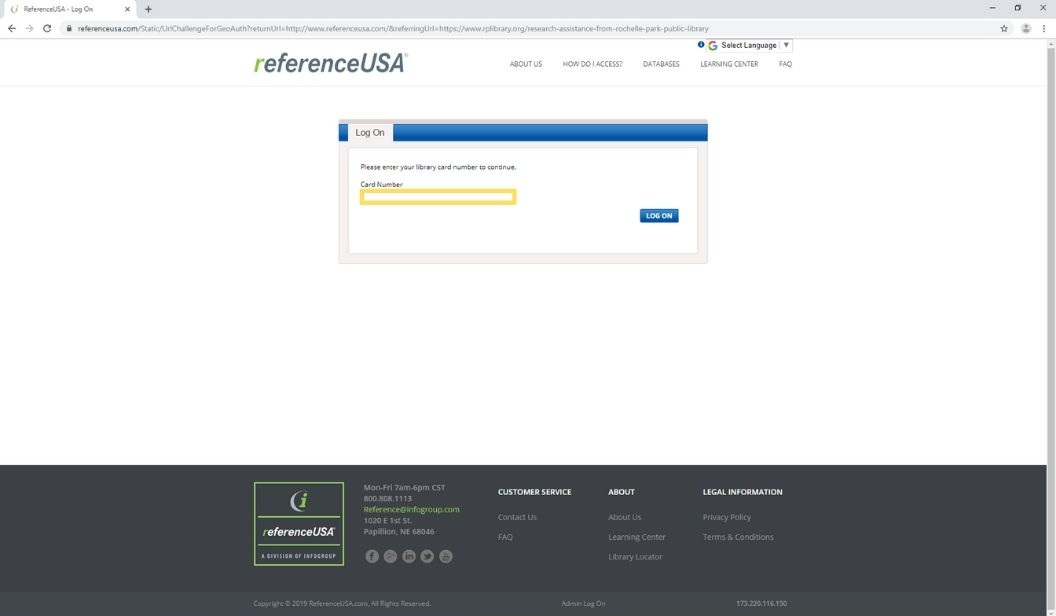Open a new browser tab with plus
Viewport: 1056px width, 616px height.
(x=148, y=9)
